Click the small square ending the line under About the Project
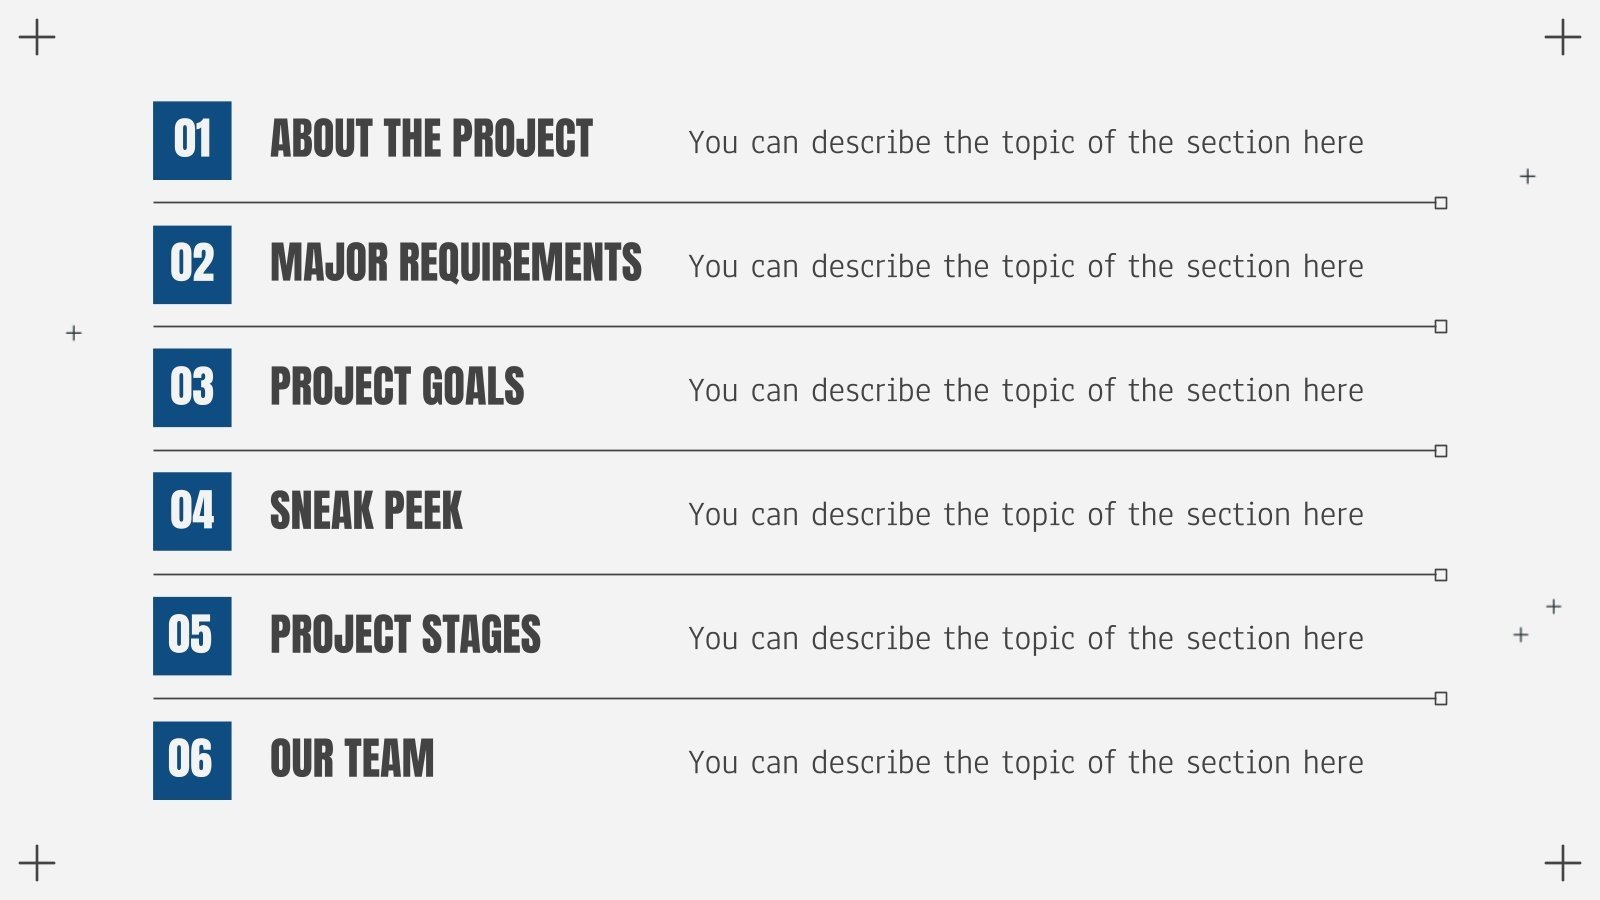This screenshot has height=900, width=1600. point(1441,203)
